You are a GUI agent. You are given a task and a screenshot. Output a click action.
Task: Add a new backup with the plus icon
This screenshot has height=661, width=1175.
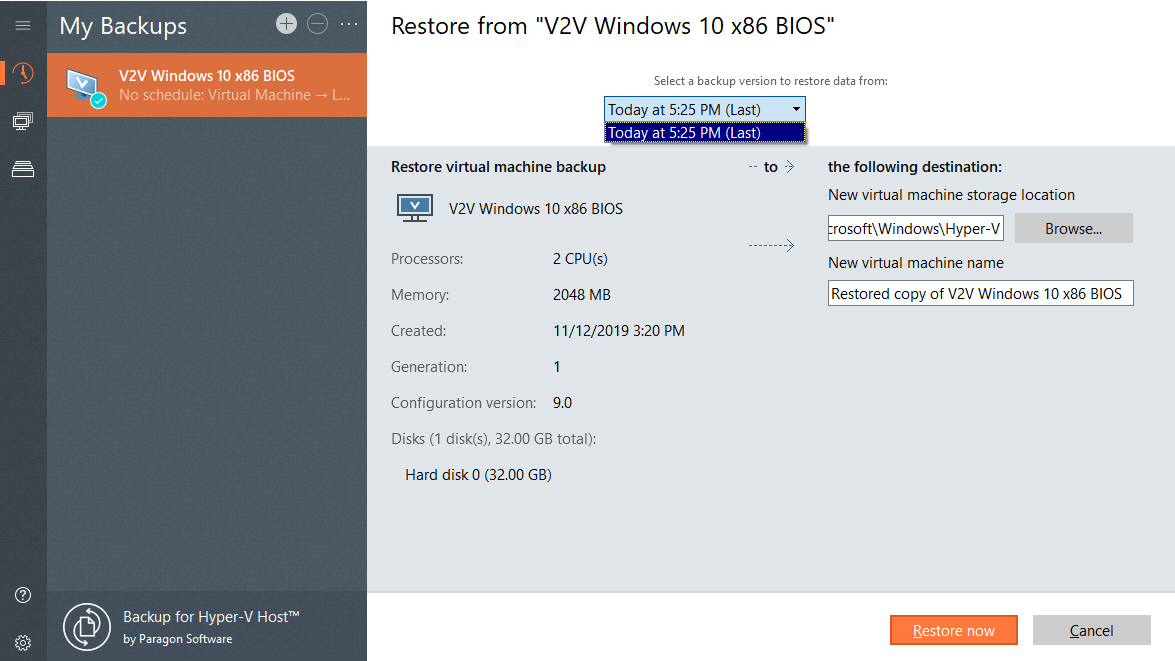coord(286,22)
